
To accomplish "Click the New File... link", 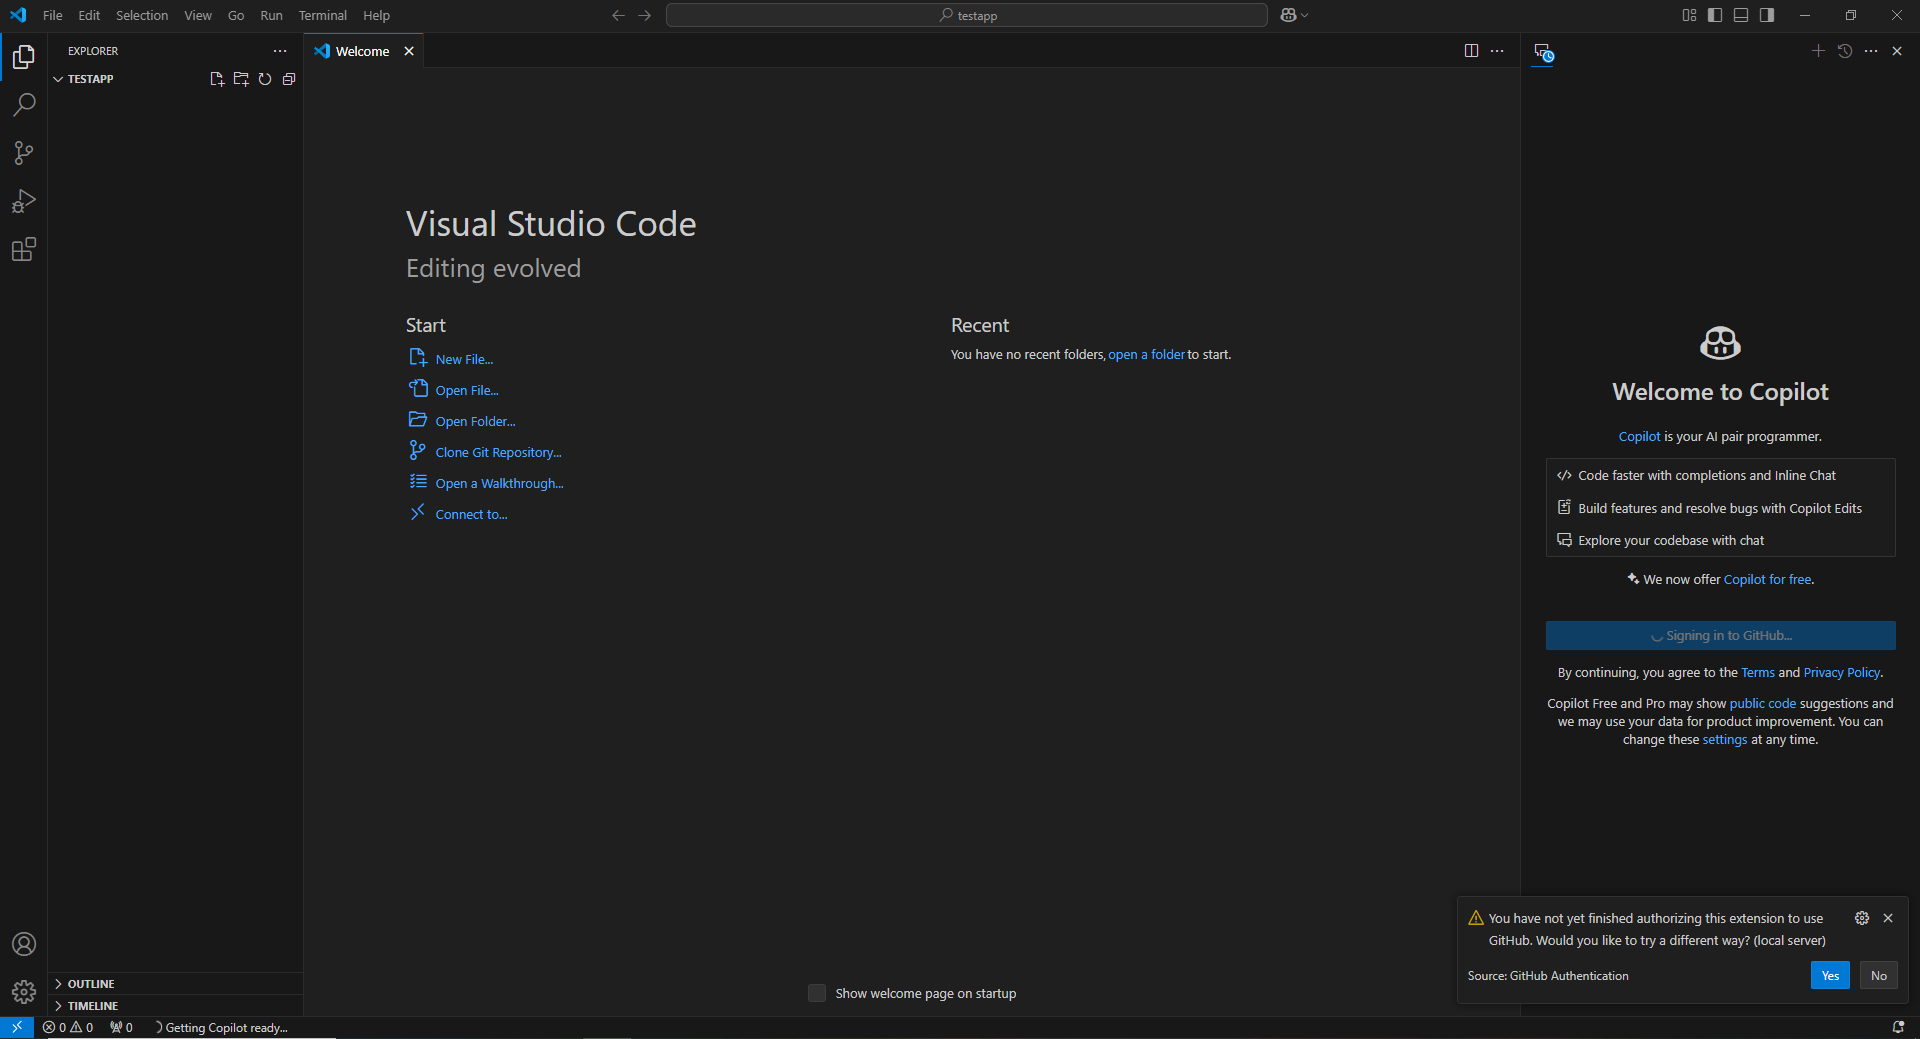I will pyautogui.click(x=464, y=359).
